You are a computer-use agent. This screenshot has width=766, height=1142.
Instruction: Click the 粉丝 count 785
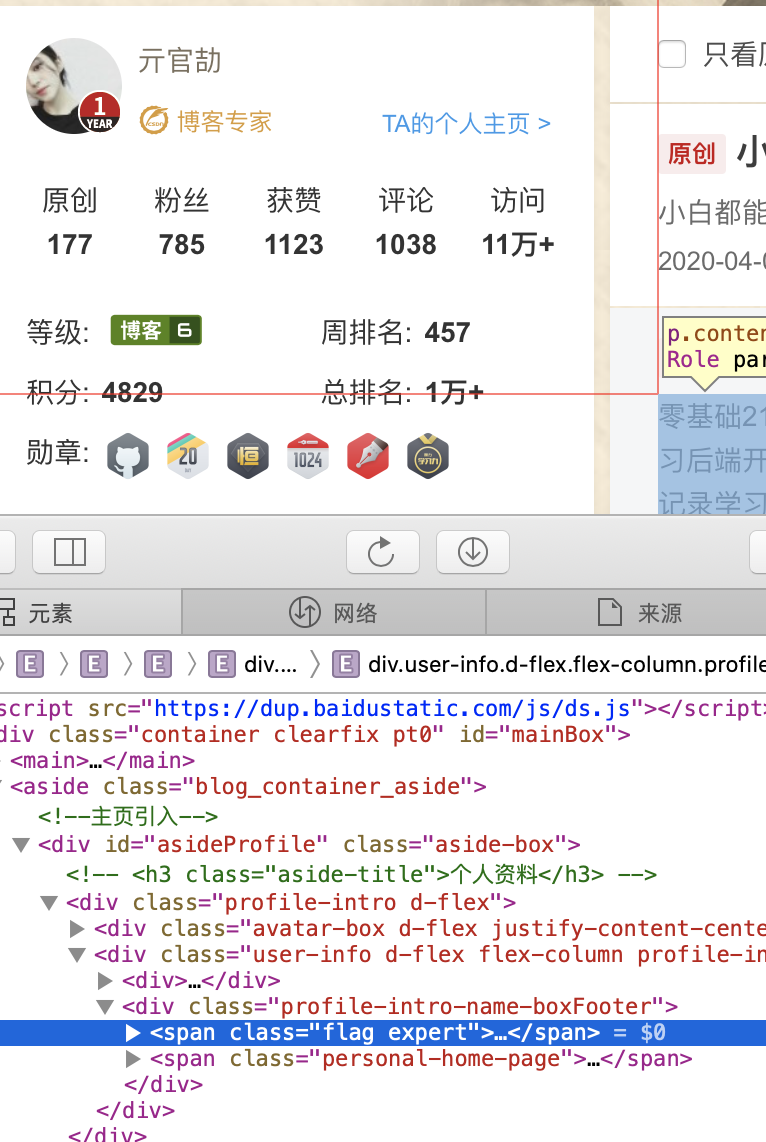coord(182,245)
